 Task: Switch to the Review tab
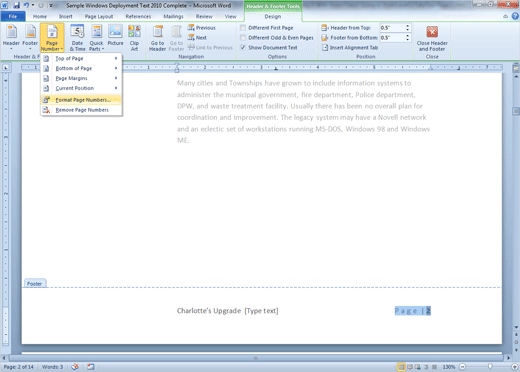click(204, 16)
